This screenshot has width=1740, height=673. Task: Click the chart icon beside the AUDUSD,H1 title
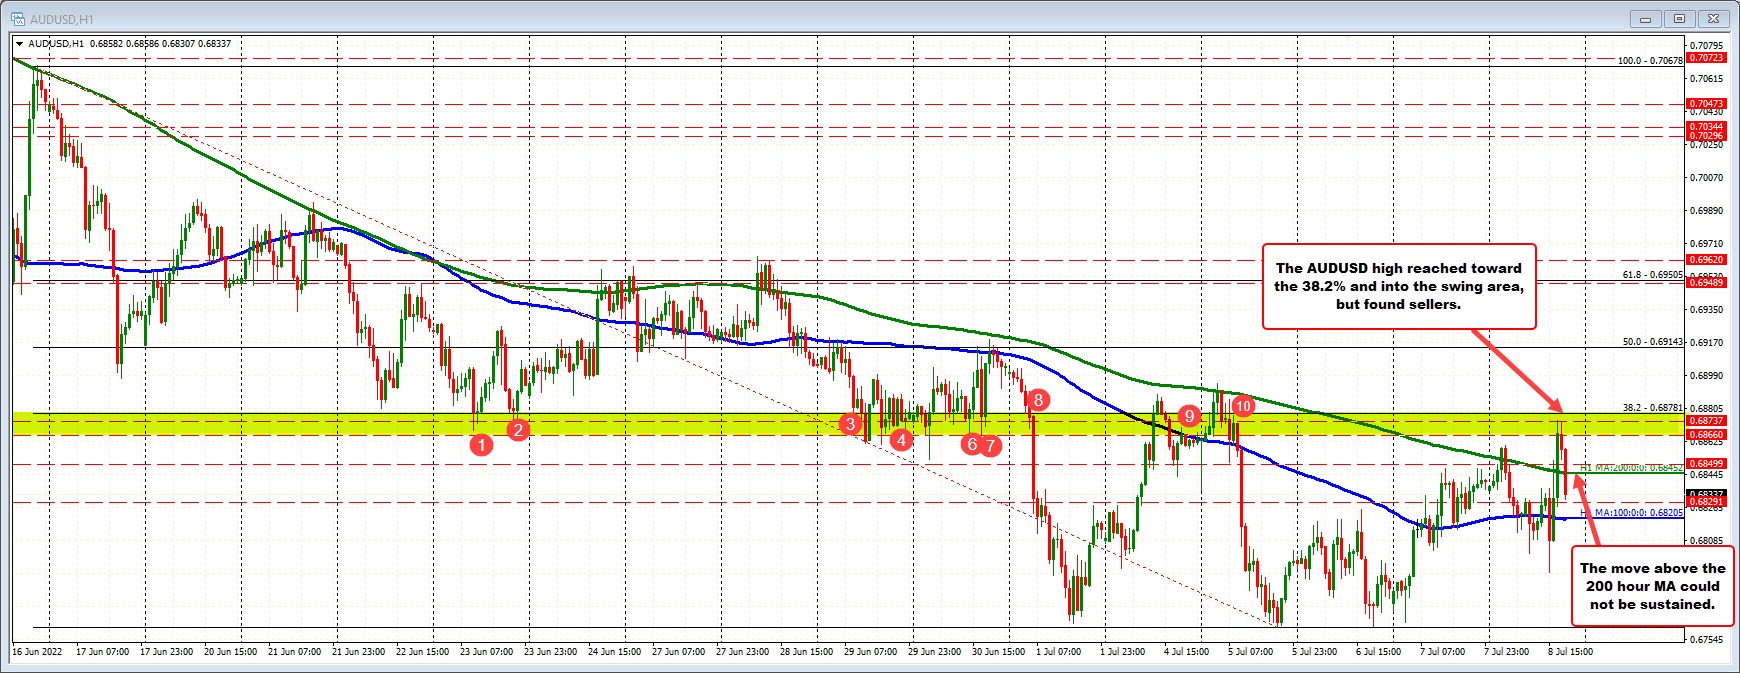[x=17, y=19]
